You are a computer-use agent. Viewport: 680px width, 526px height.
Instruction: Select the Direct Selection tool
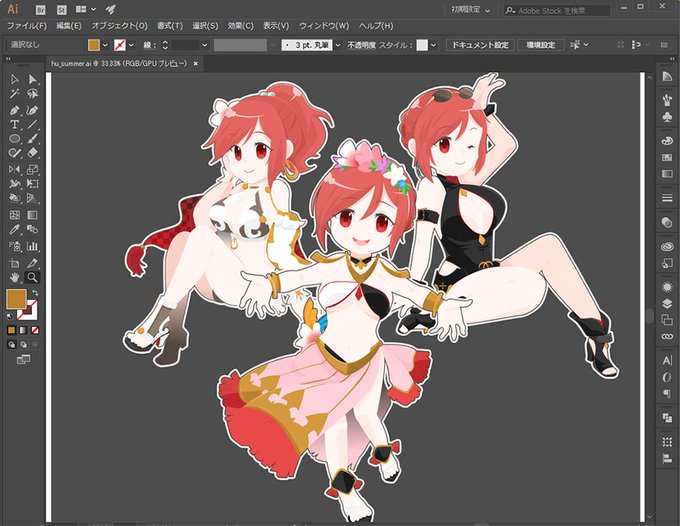(x=32, y=79)
